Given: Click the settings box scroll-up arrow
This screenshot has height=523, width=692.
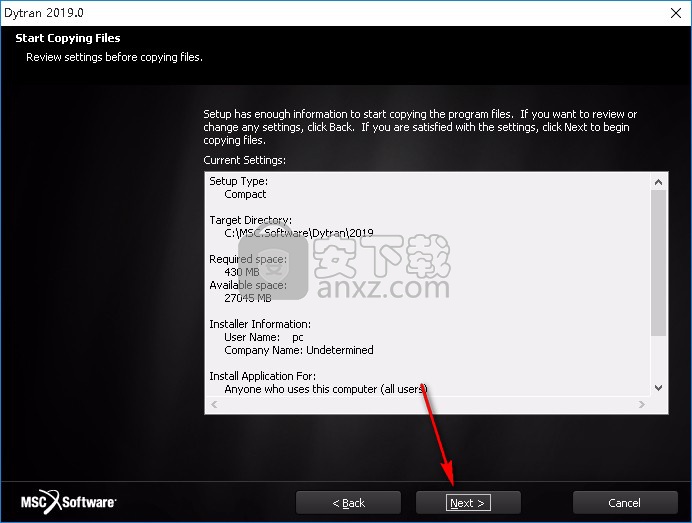Looking at the screenshot, I should pyautogui.click(x=658, y=182).
